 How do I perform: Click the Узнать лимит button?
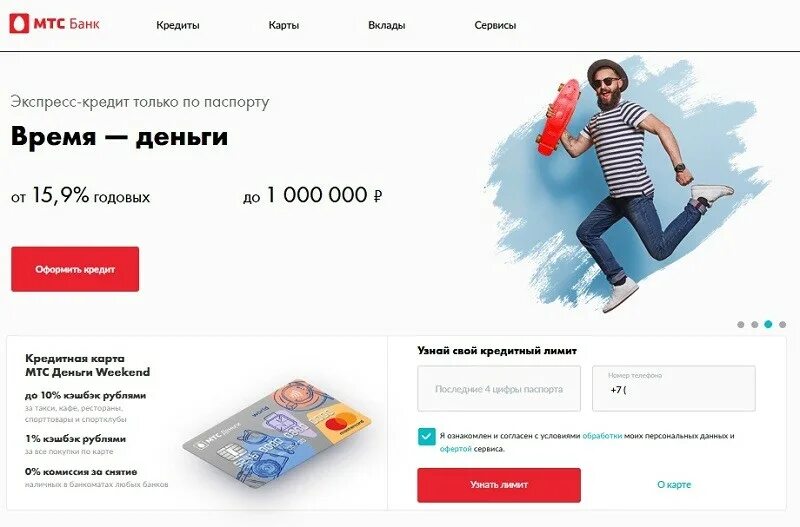499,485
